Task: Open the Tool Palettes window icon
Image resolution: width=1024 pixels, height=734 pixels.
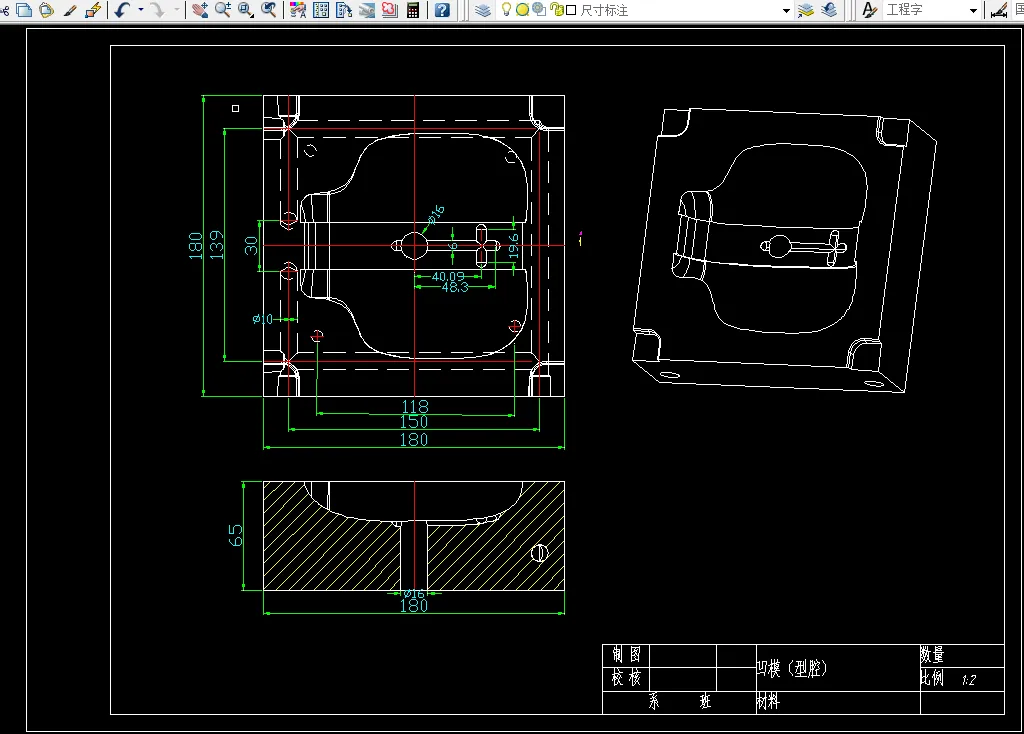Action: click(x=344, y=10)
